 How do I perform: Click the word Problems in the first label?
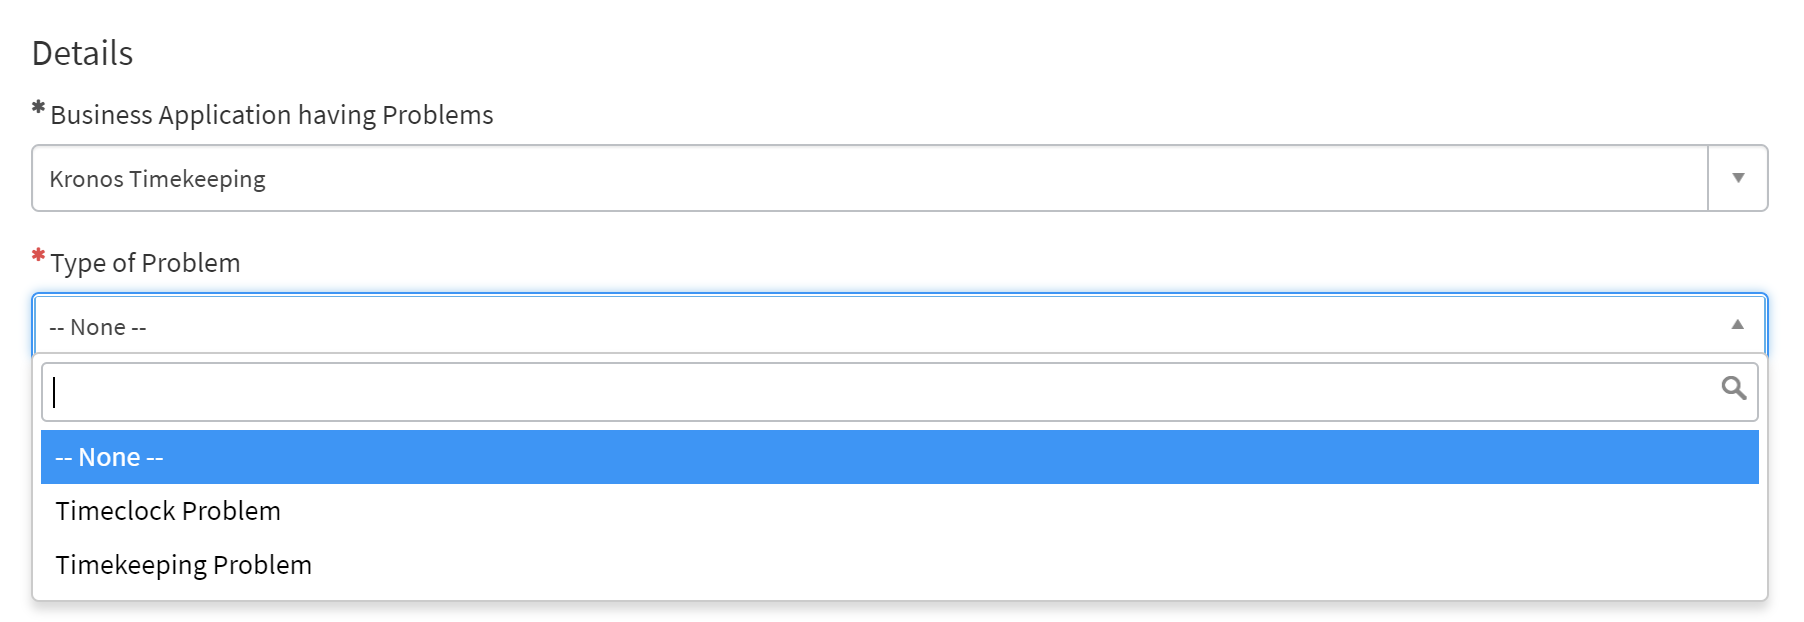[x=438, y=115]
